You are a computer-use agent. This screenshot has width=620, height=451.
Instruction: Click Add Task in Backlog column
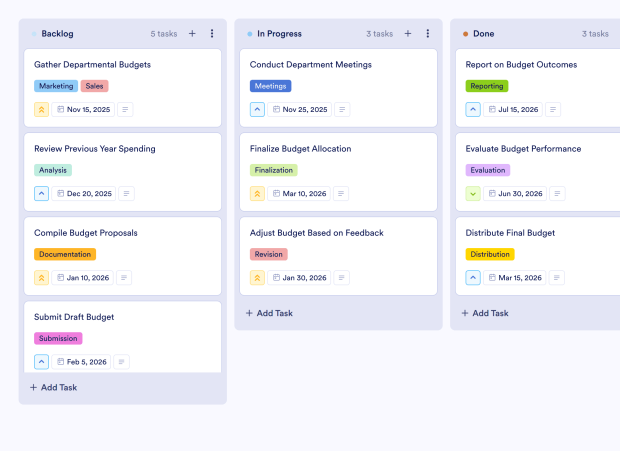(x=54, y=387)
